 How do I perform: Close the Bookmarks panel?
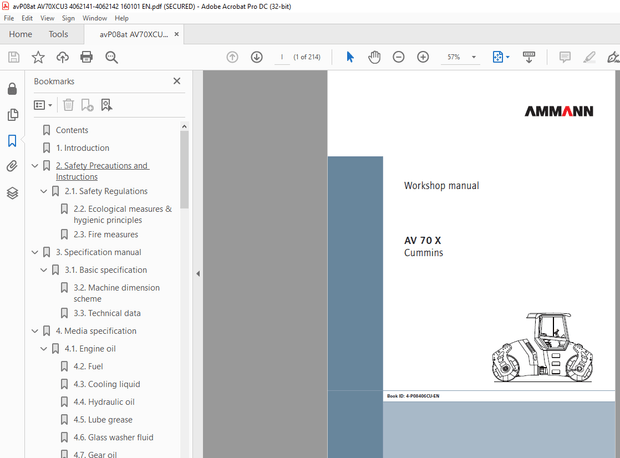(x=177, y=81)
